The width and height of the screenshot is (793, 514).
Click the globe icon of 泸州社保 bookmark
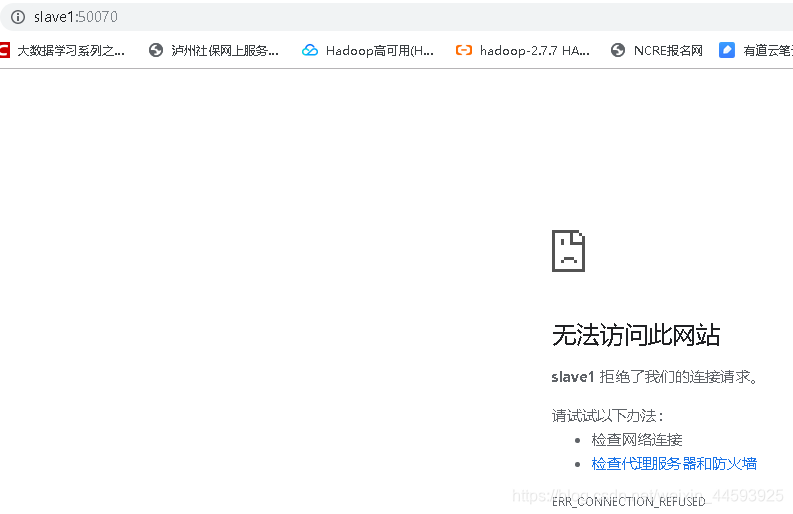point(156,50)
